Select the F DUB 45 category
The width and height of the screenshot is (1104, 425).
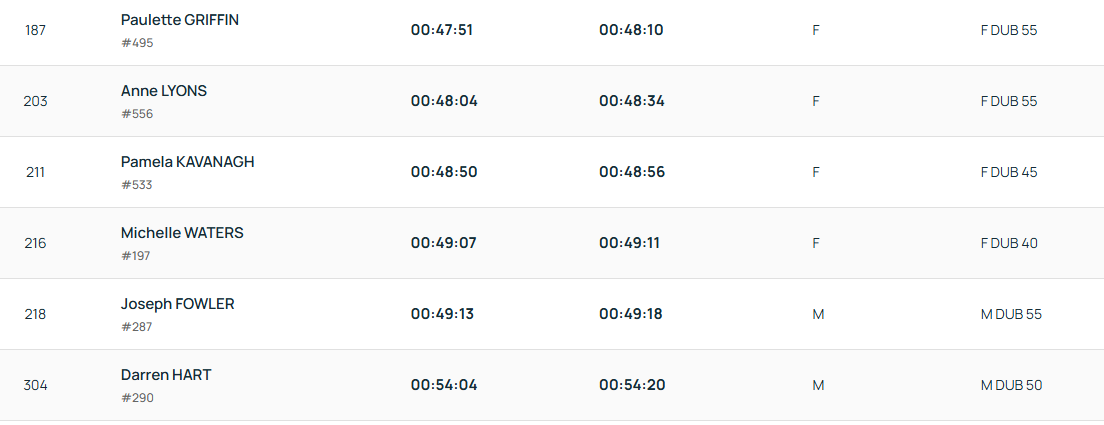[x=1009, y=172]
